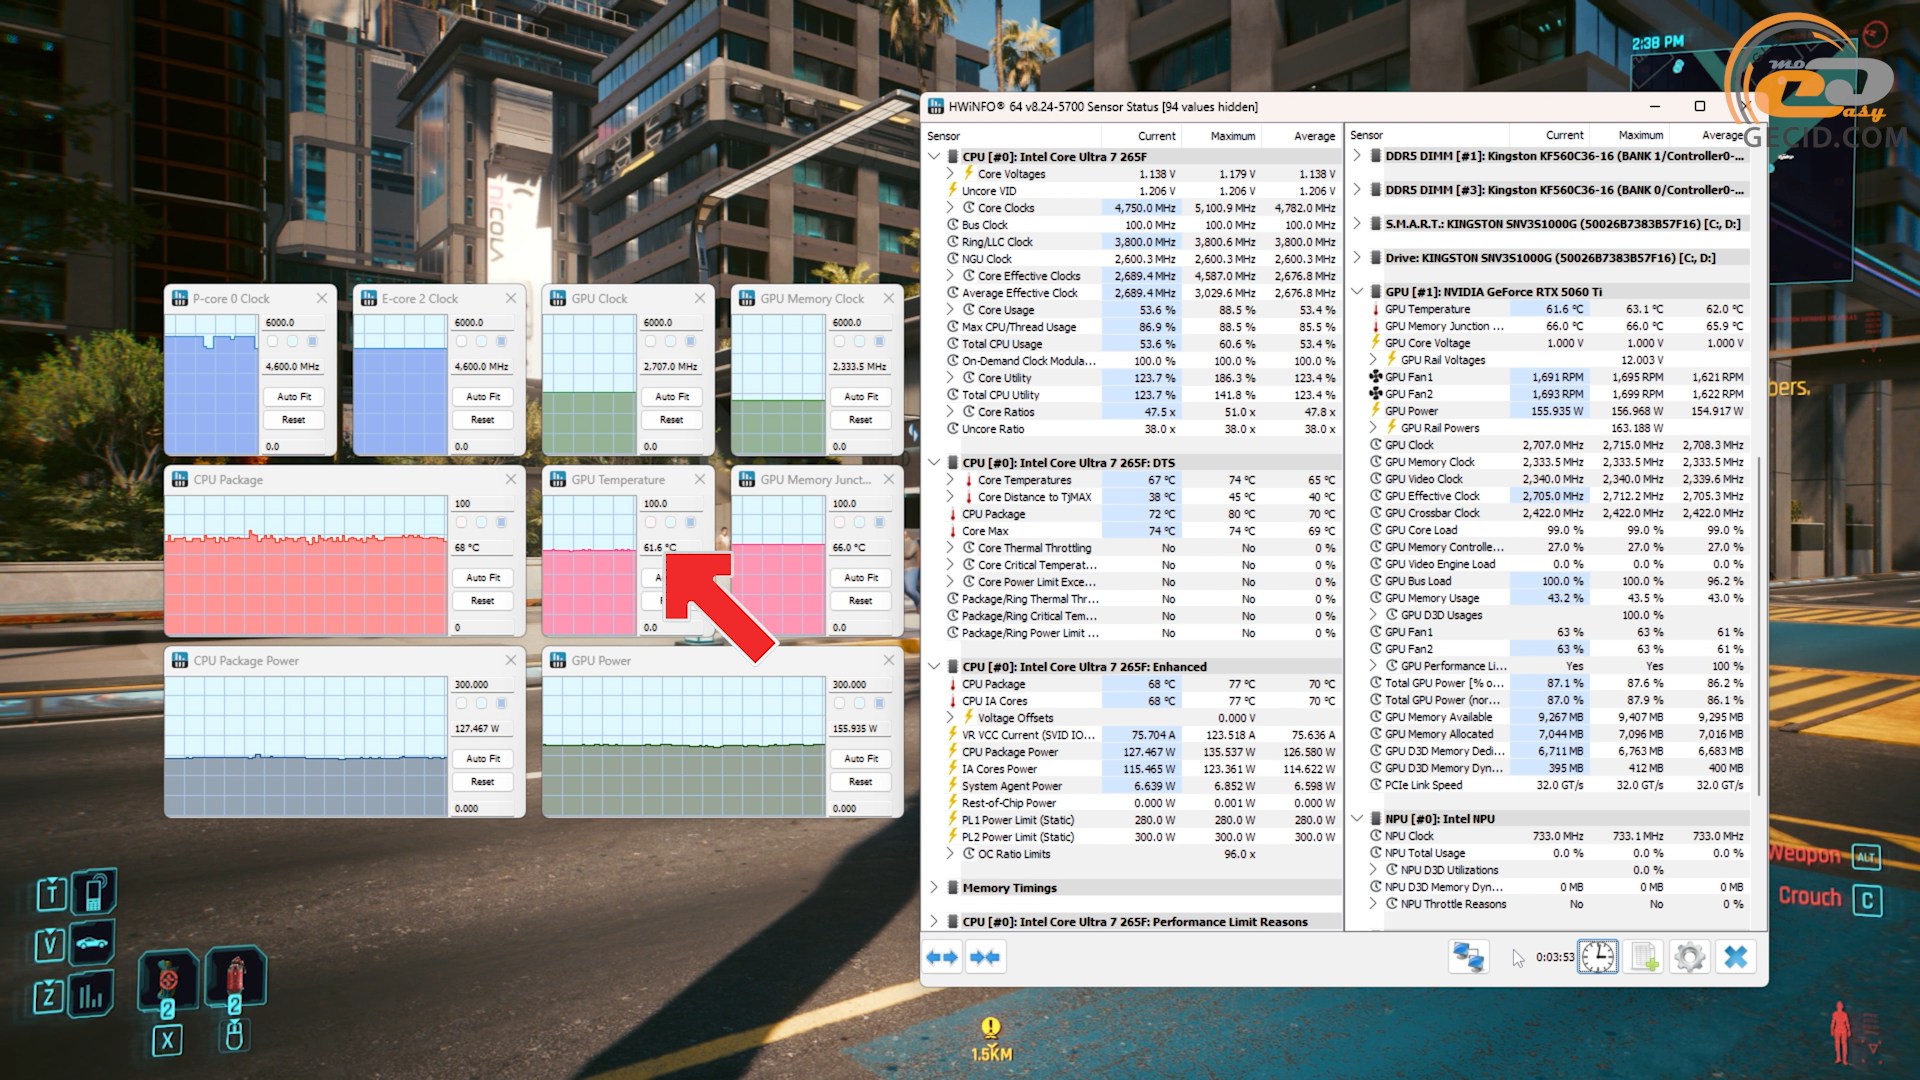Toggle the square checkbox in CPU Package Power
This screenshot has width=1920, height=1080.
501,703
